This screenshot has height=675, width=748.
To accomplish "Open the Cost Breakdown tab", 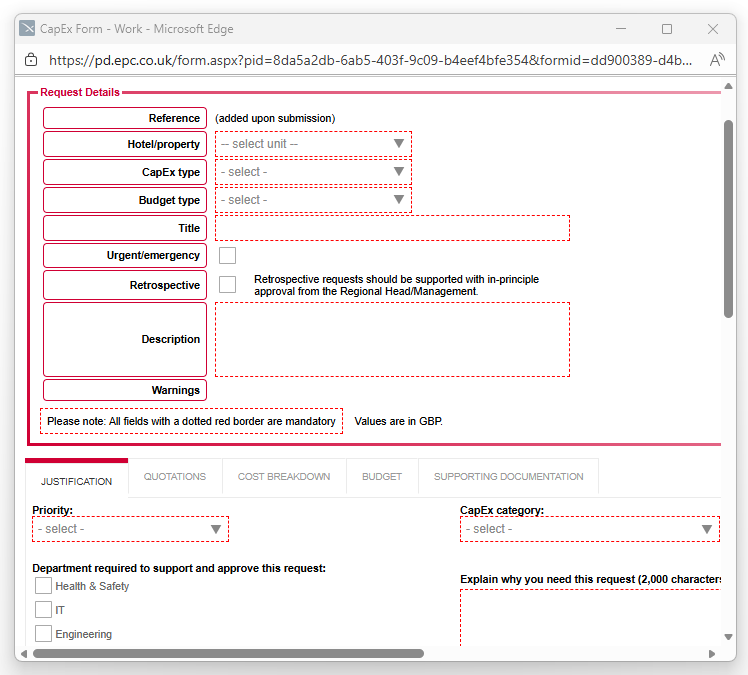I will point(284,477).
